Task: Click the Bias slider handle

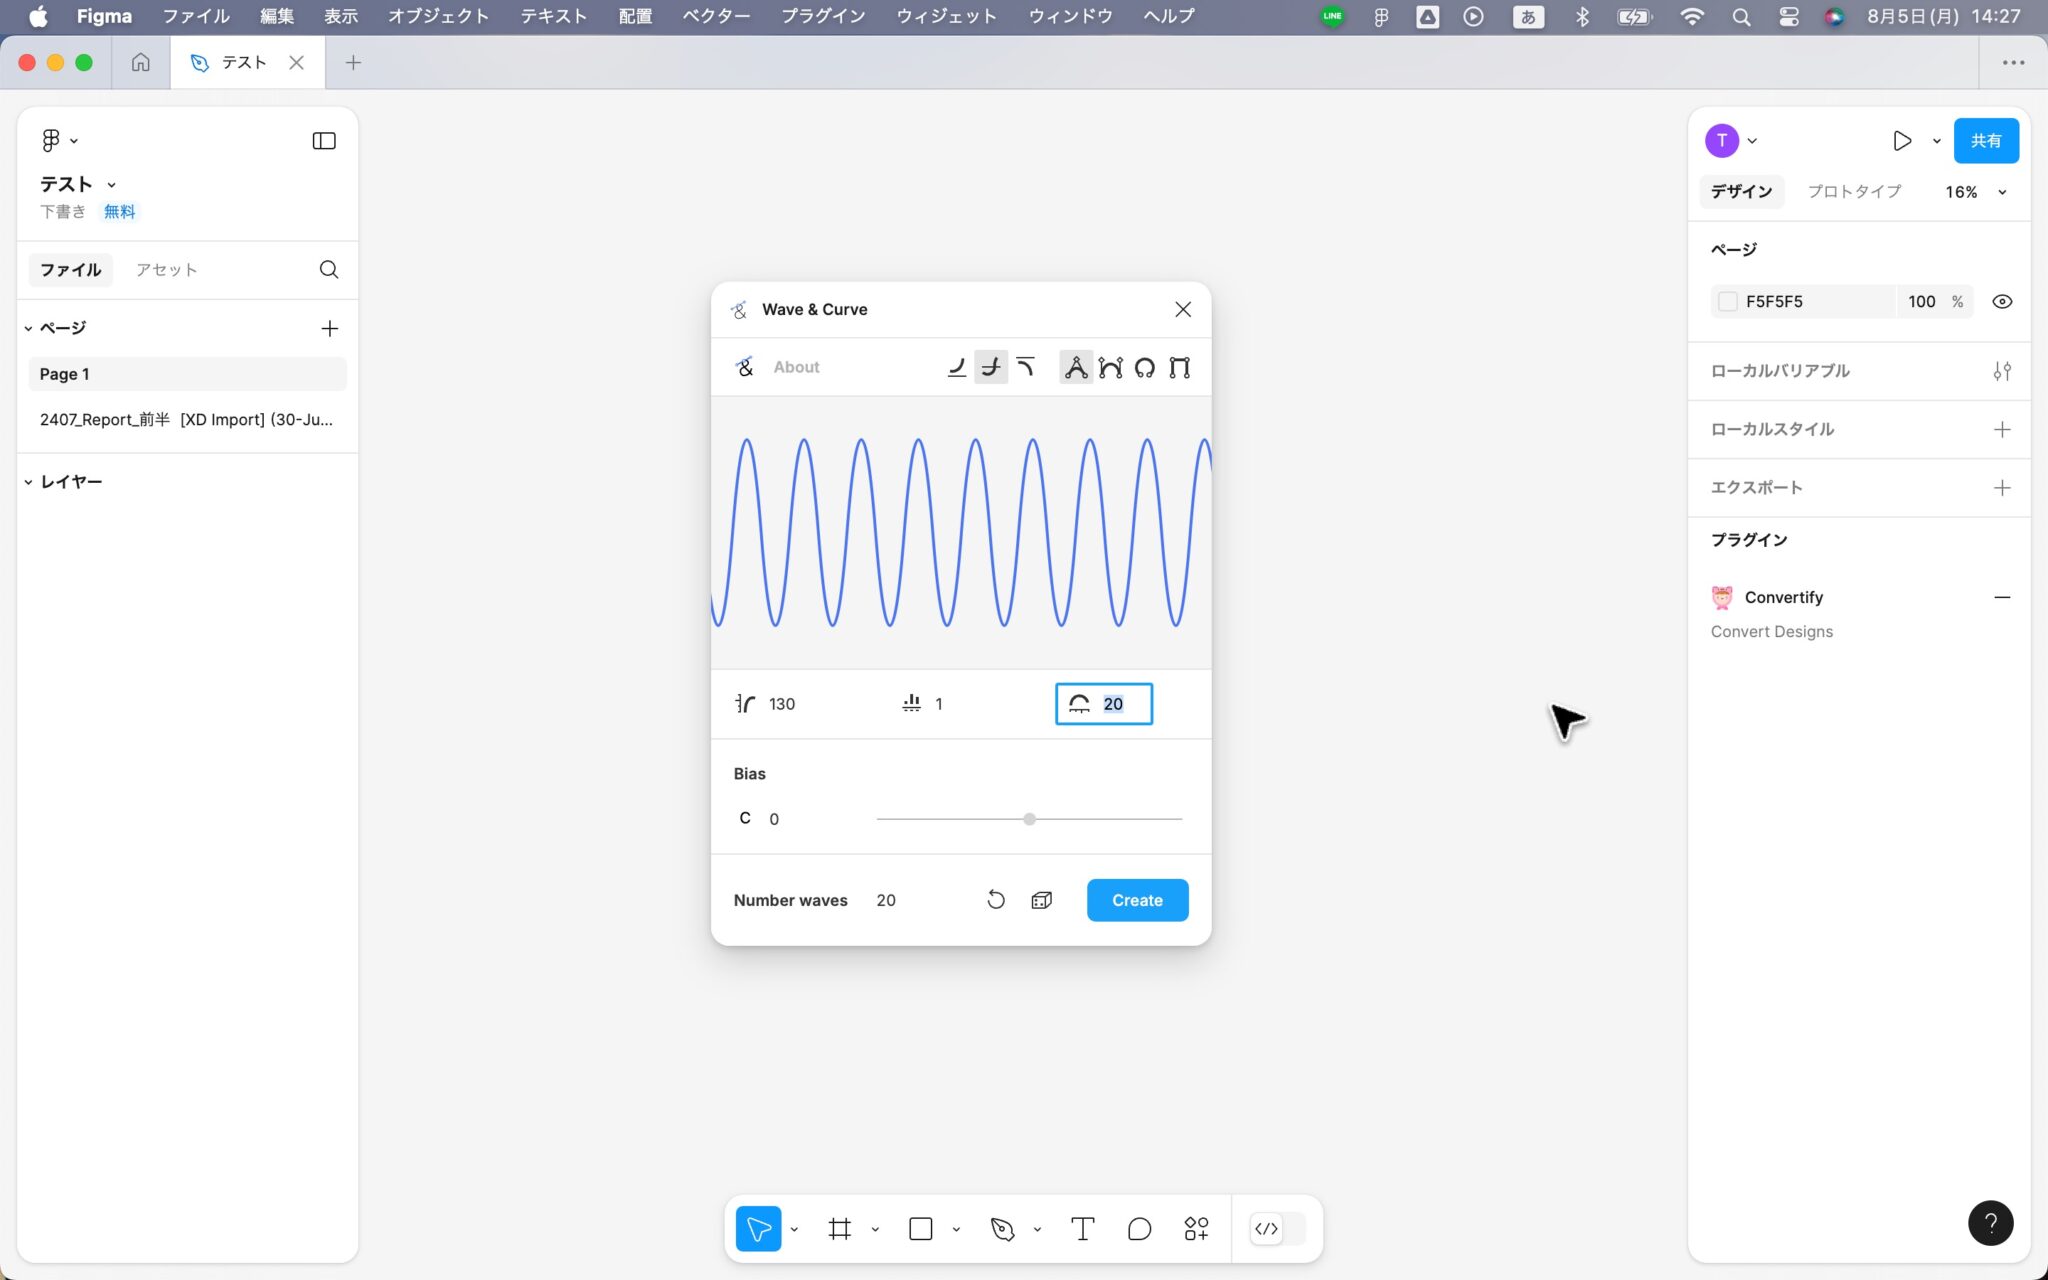Action: pos(1029,819)
